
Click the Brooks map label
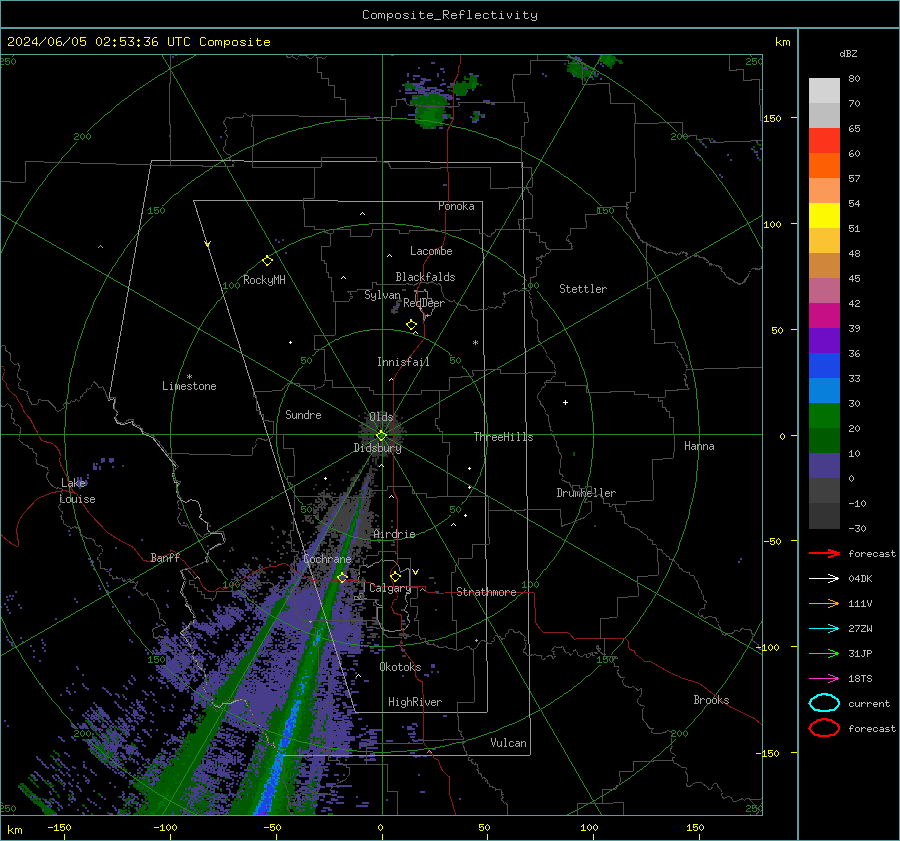711,700
